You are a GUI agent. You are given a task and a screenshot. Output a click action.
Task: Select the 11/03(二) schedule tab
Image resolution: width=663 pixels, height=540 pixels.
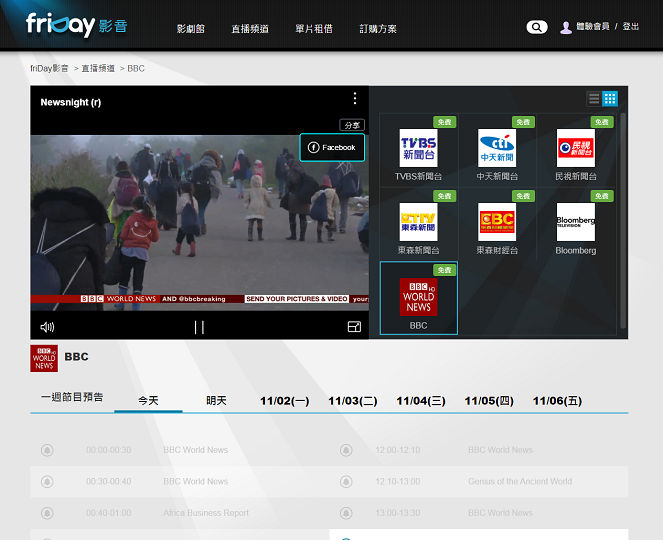point(353,400)
